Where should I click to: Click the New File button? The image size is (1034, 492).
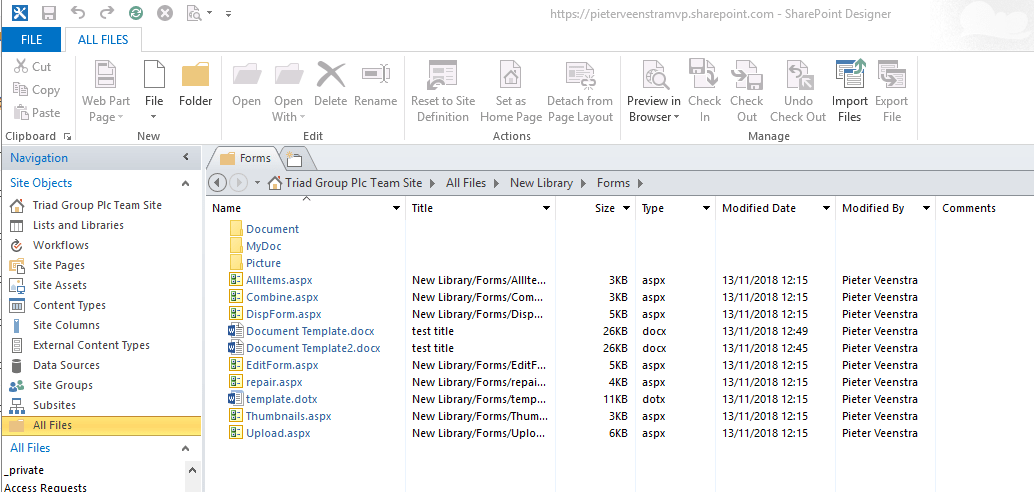click(x=154, y=91)
